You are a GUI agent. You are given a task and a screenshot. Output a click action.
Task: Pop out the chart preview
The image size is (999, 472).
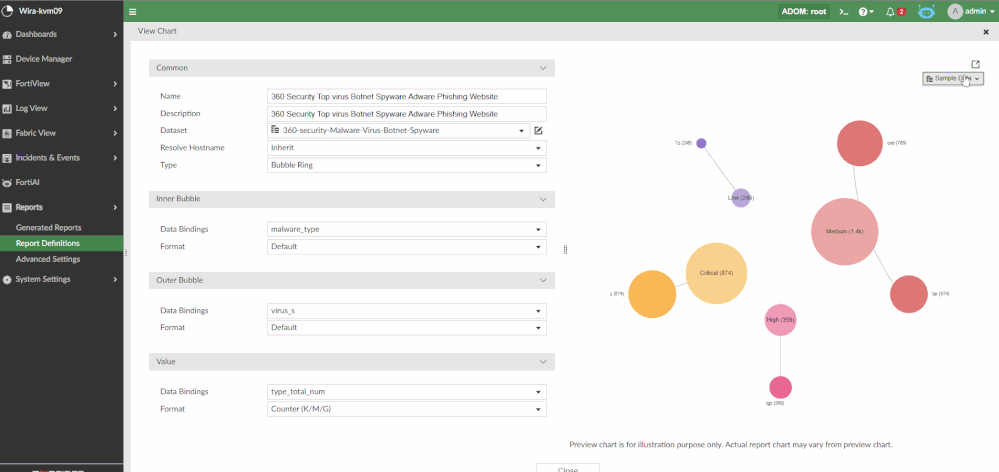click(x=976, y=64)
